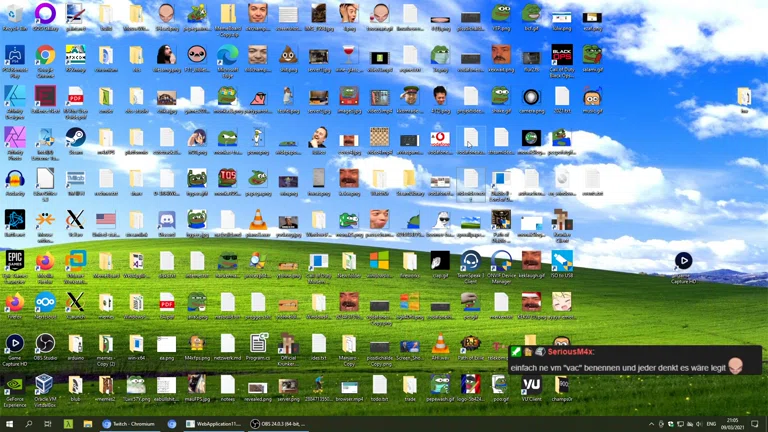Viewport: 768px width, 432px height.
Task: Open the Microsoft Edge desktop shortcut
Action: click(x=228, y=56)
